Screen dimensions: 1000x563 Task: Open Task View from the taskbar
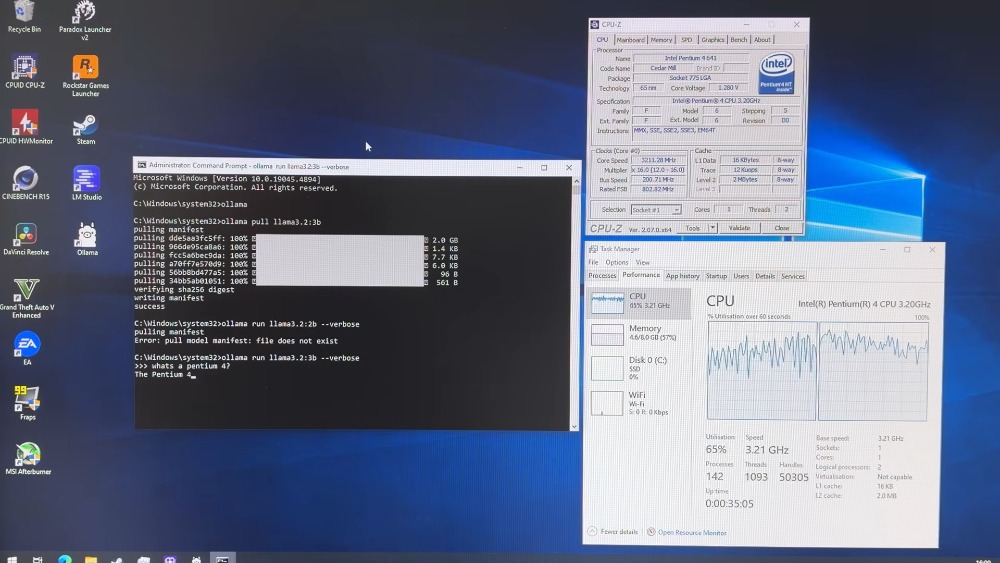point(38,559)
